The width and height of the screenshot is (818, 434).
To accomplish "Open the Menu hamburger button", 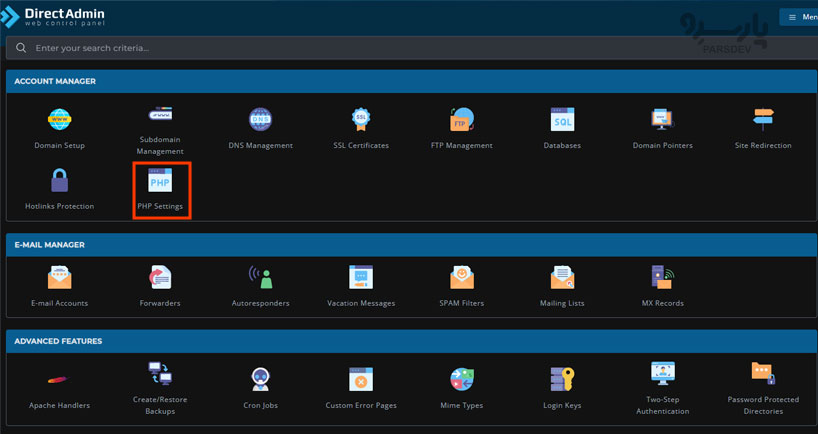I will tap(799, 17).
